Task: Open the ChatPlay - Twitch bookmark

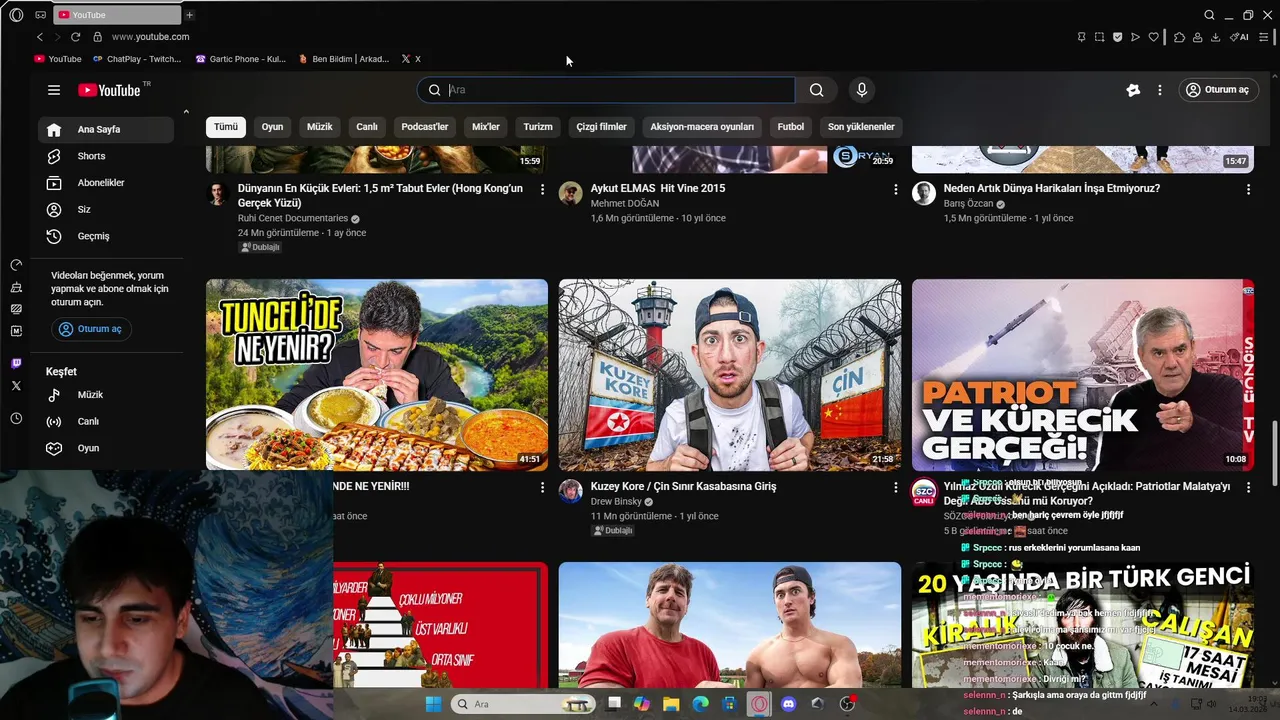Action: pos(136,59)
